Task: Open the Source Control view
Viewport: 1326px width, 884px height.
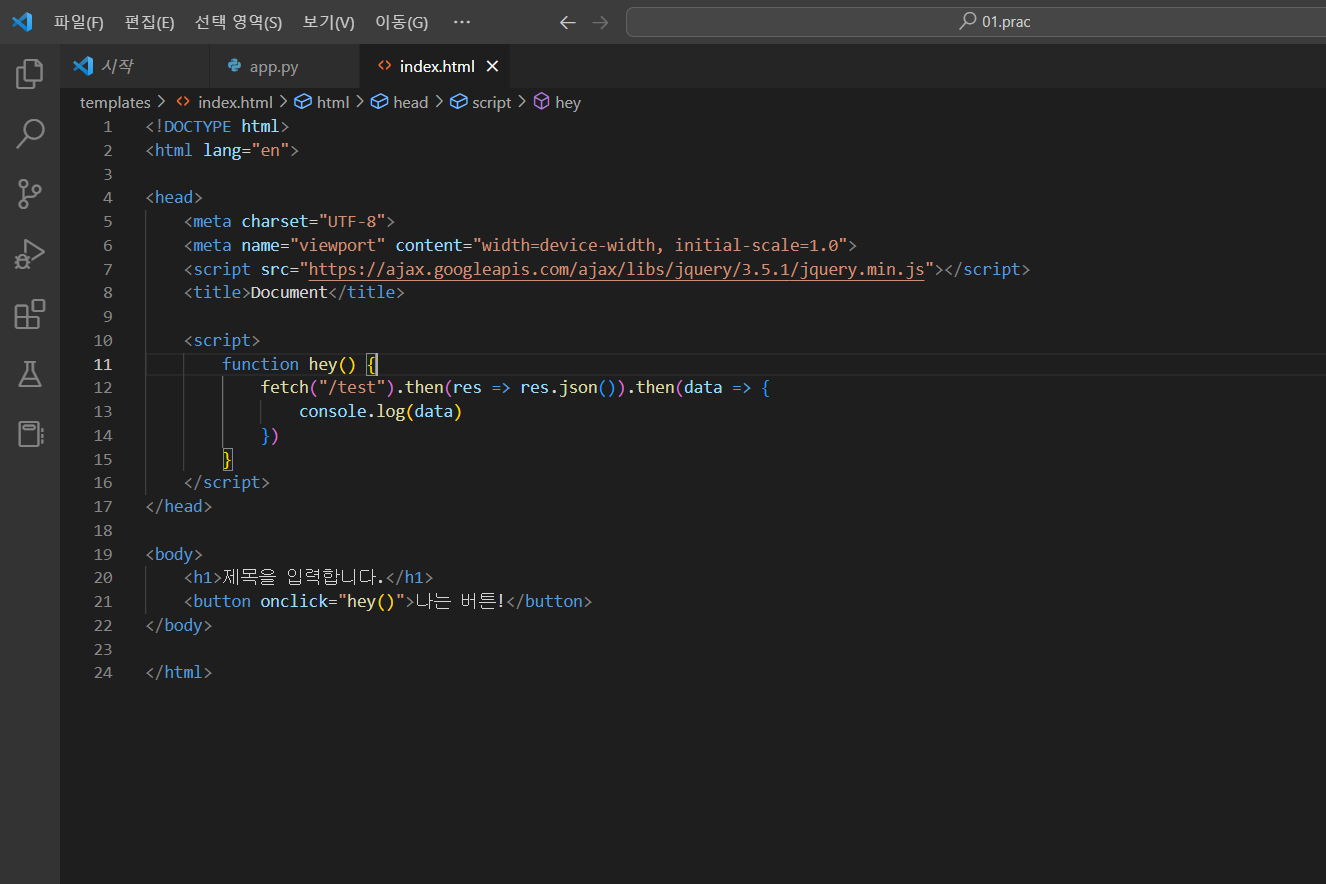Action: (30, 194)
